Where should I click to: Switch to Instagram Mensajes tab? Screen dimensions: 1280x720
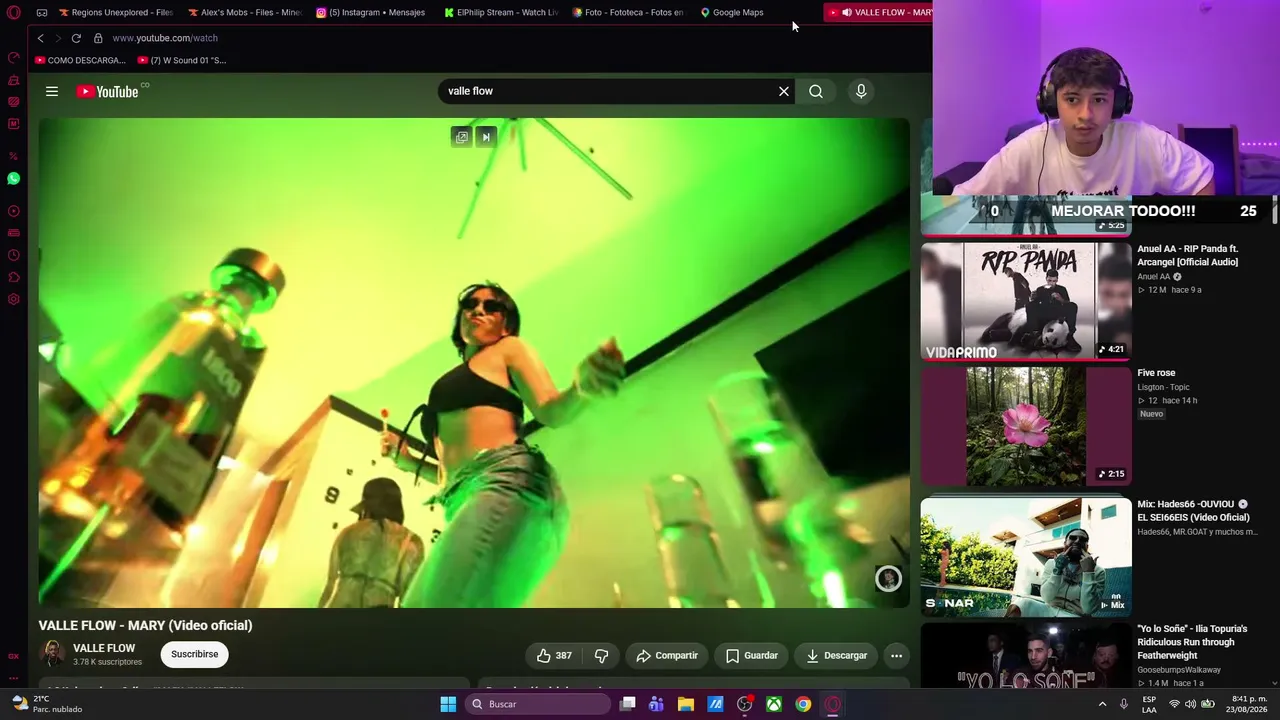(x=373, y=12)
